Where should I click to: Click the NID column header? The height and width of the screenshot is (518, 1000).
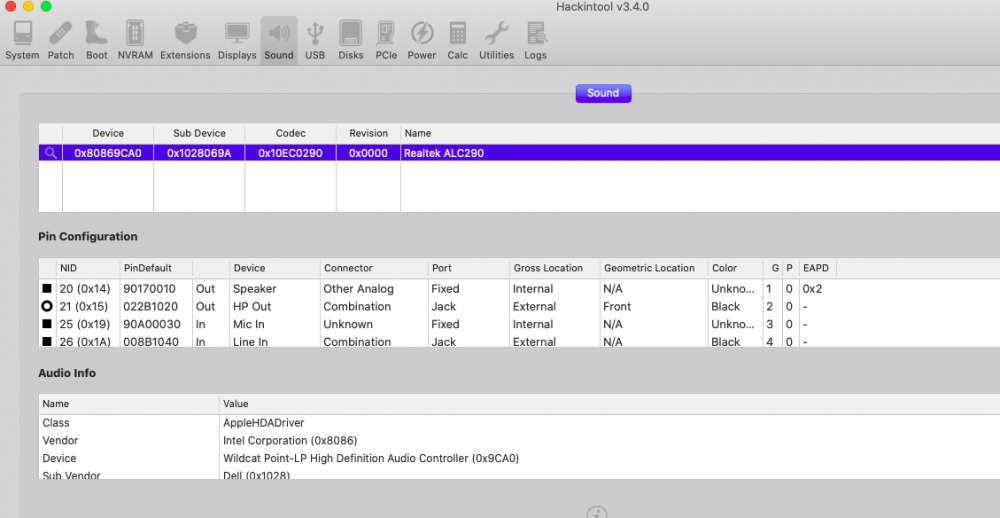click(88, 268)
